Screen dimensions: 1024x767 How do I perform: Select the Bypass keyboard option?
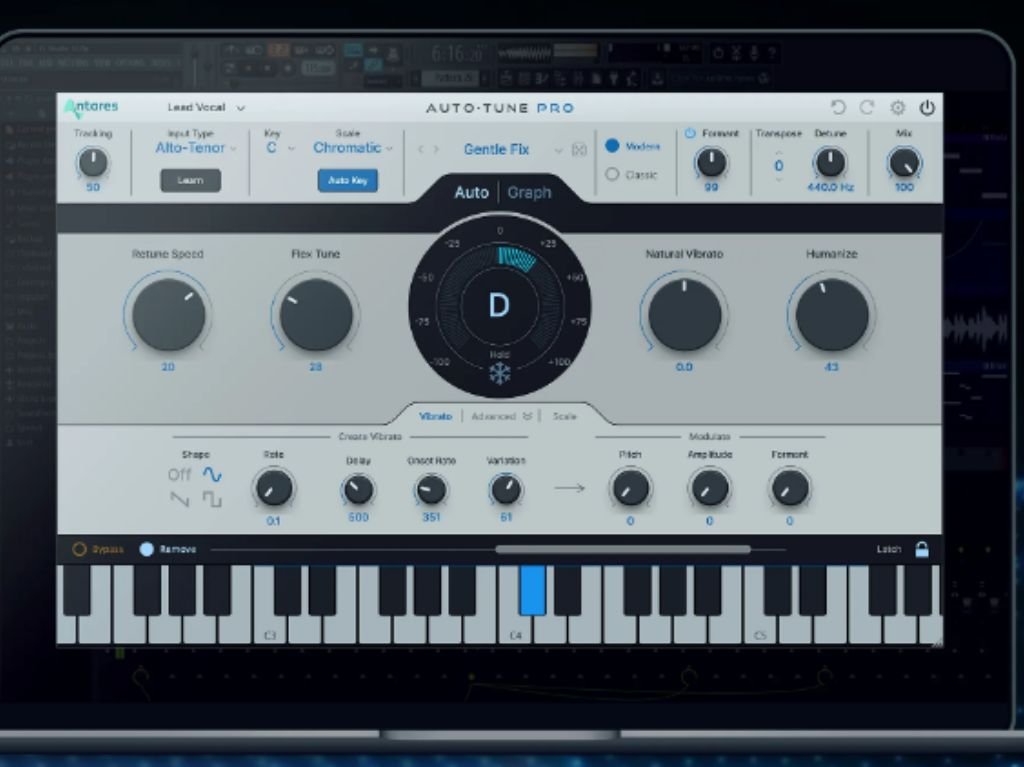[79, 549]
